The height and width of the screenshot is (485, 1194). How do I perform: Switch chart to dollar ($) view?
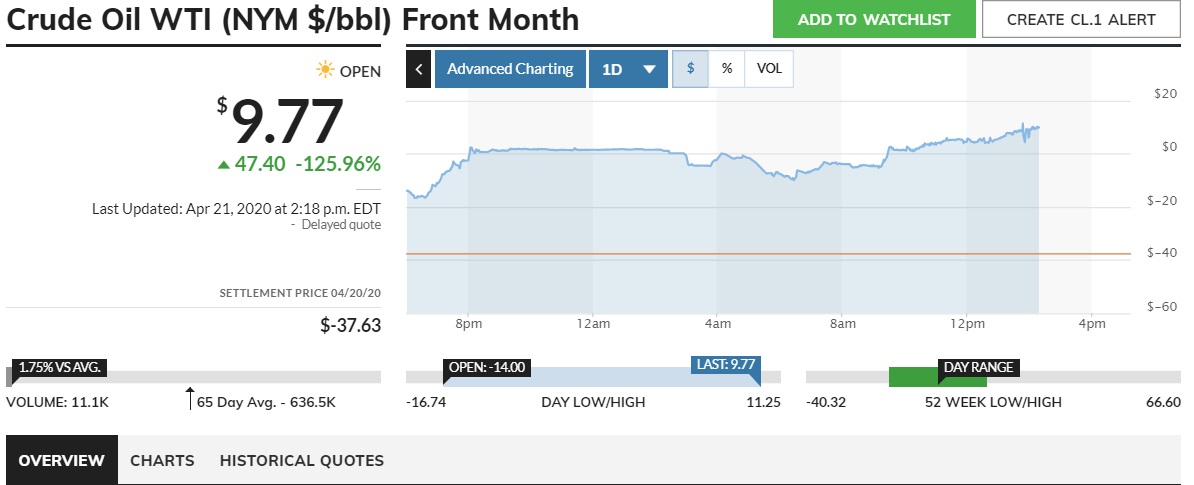(690, 69)
